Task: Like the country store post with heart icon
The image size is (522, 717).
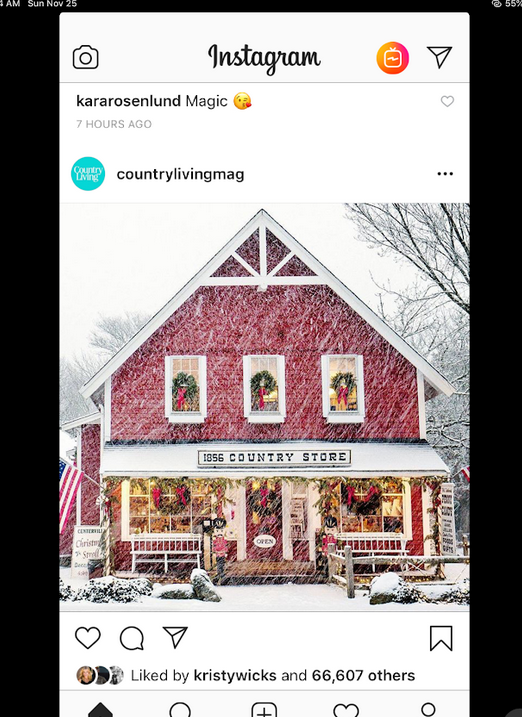Action: pyautogui.click(x=88, y=637)
